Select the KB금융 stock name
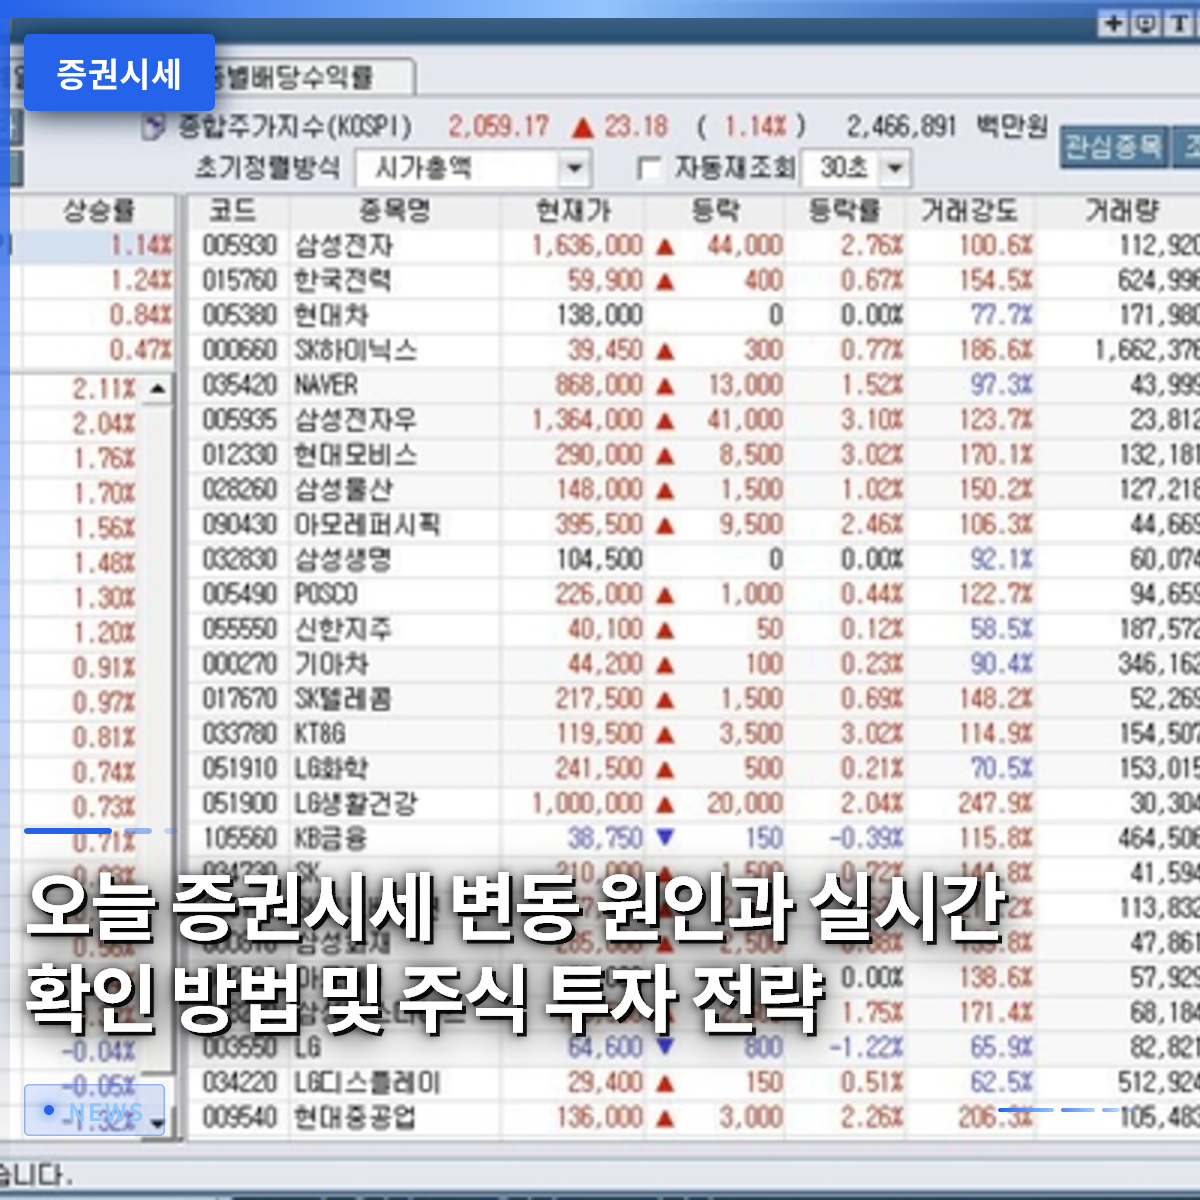The width and height of the screenshot is (1200, 1200). click(x=331, y=838)
